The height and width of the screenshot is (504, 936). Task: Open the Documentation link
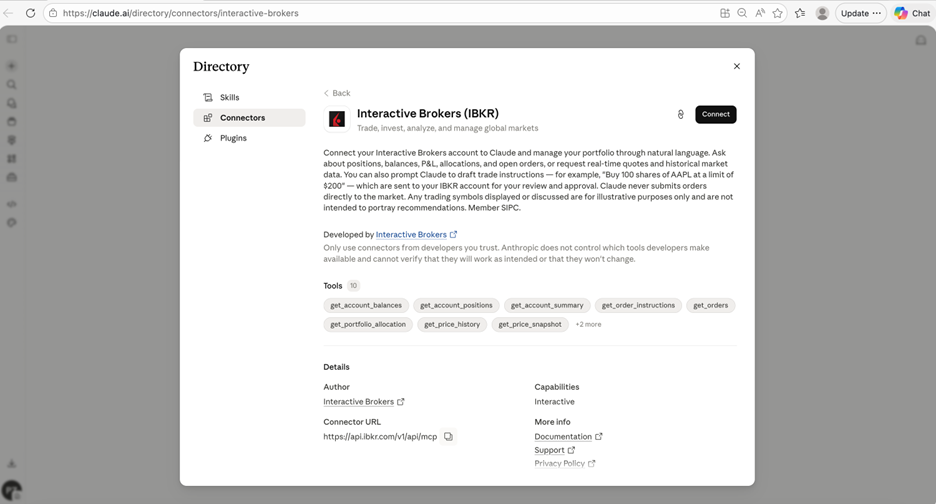pos(563,437)
